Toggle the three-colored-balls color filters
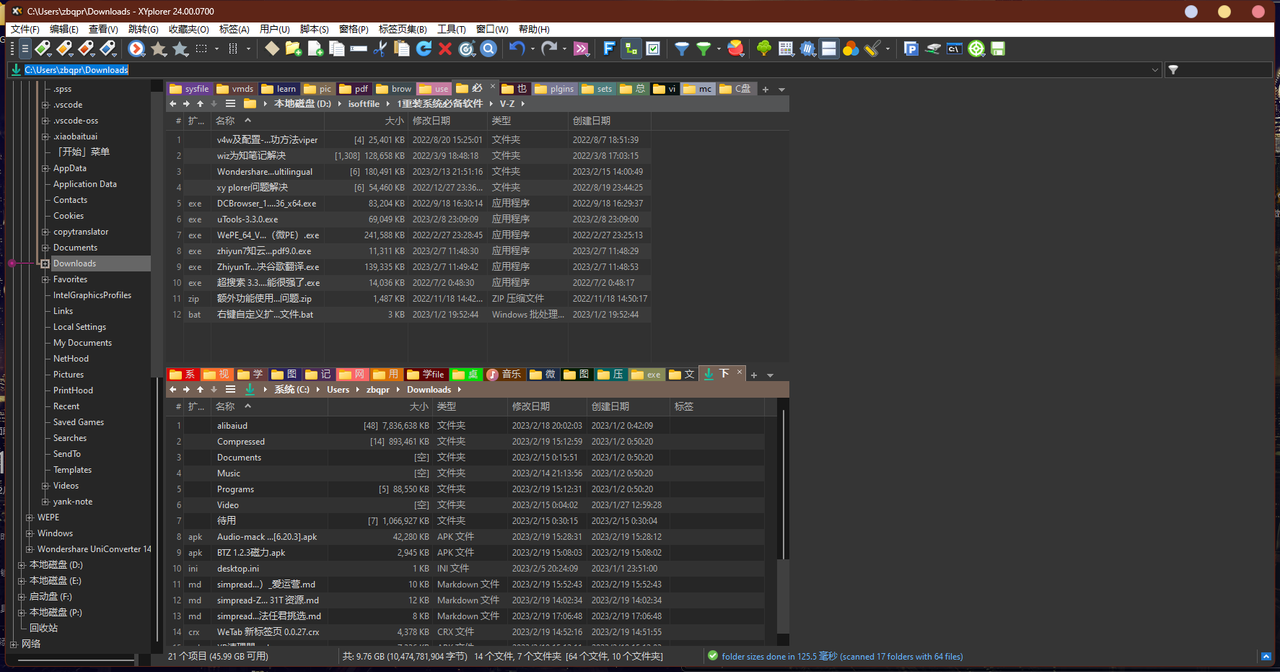Viewport: 1280px width, 672px height. click(x=851, y=48)
